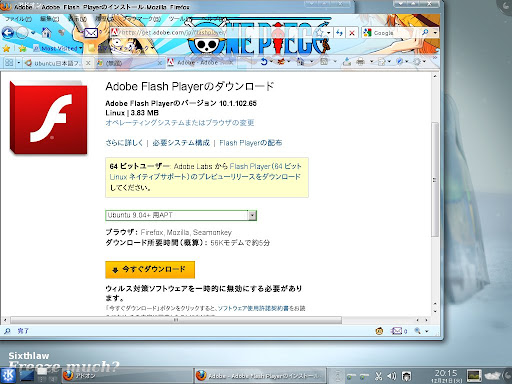Open the 必要システム構成 link
This screenshot has height=384, width=512.
181,143
